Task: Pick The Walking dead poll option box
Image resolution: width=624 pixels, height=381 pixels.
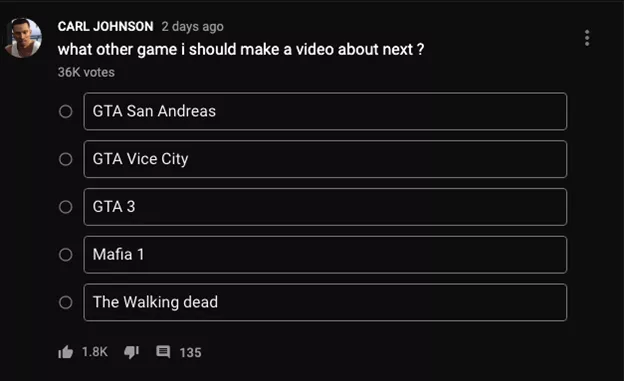Action: [325, 303]
